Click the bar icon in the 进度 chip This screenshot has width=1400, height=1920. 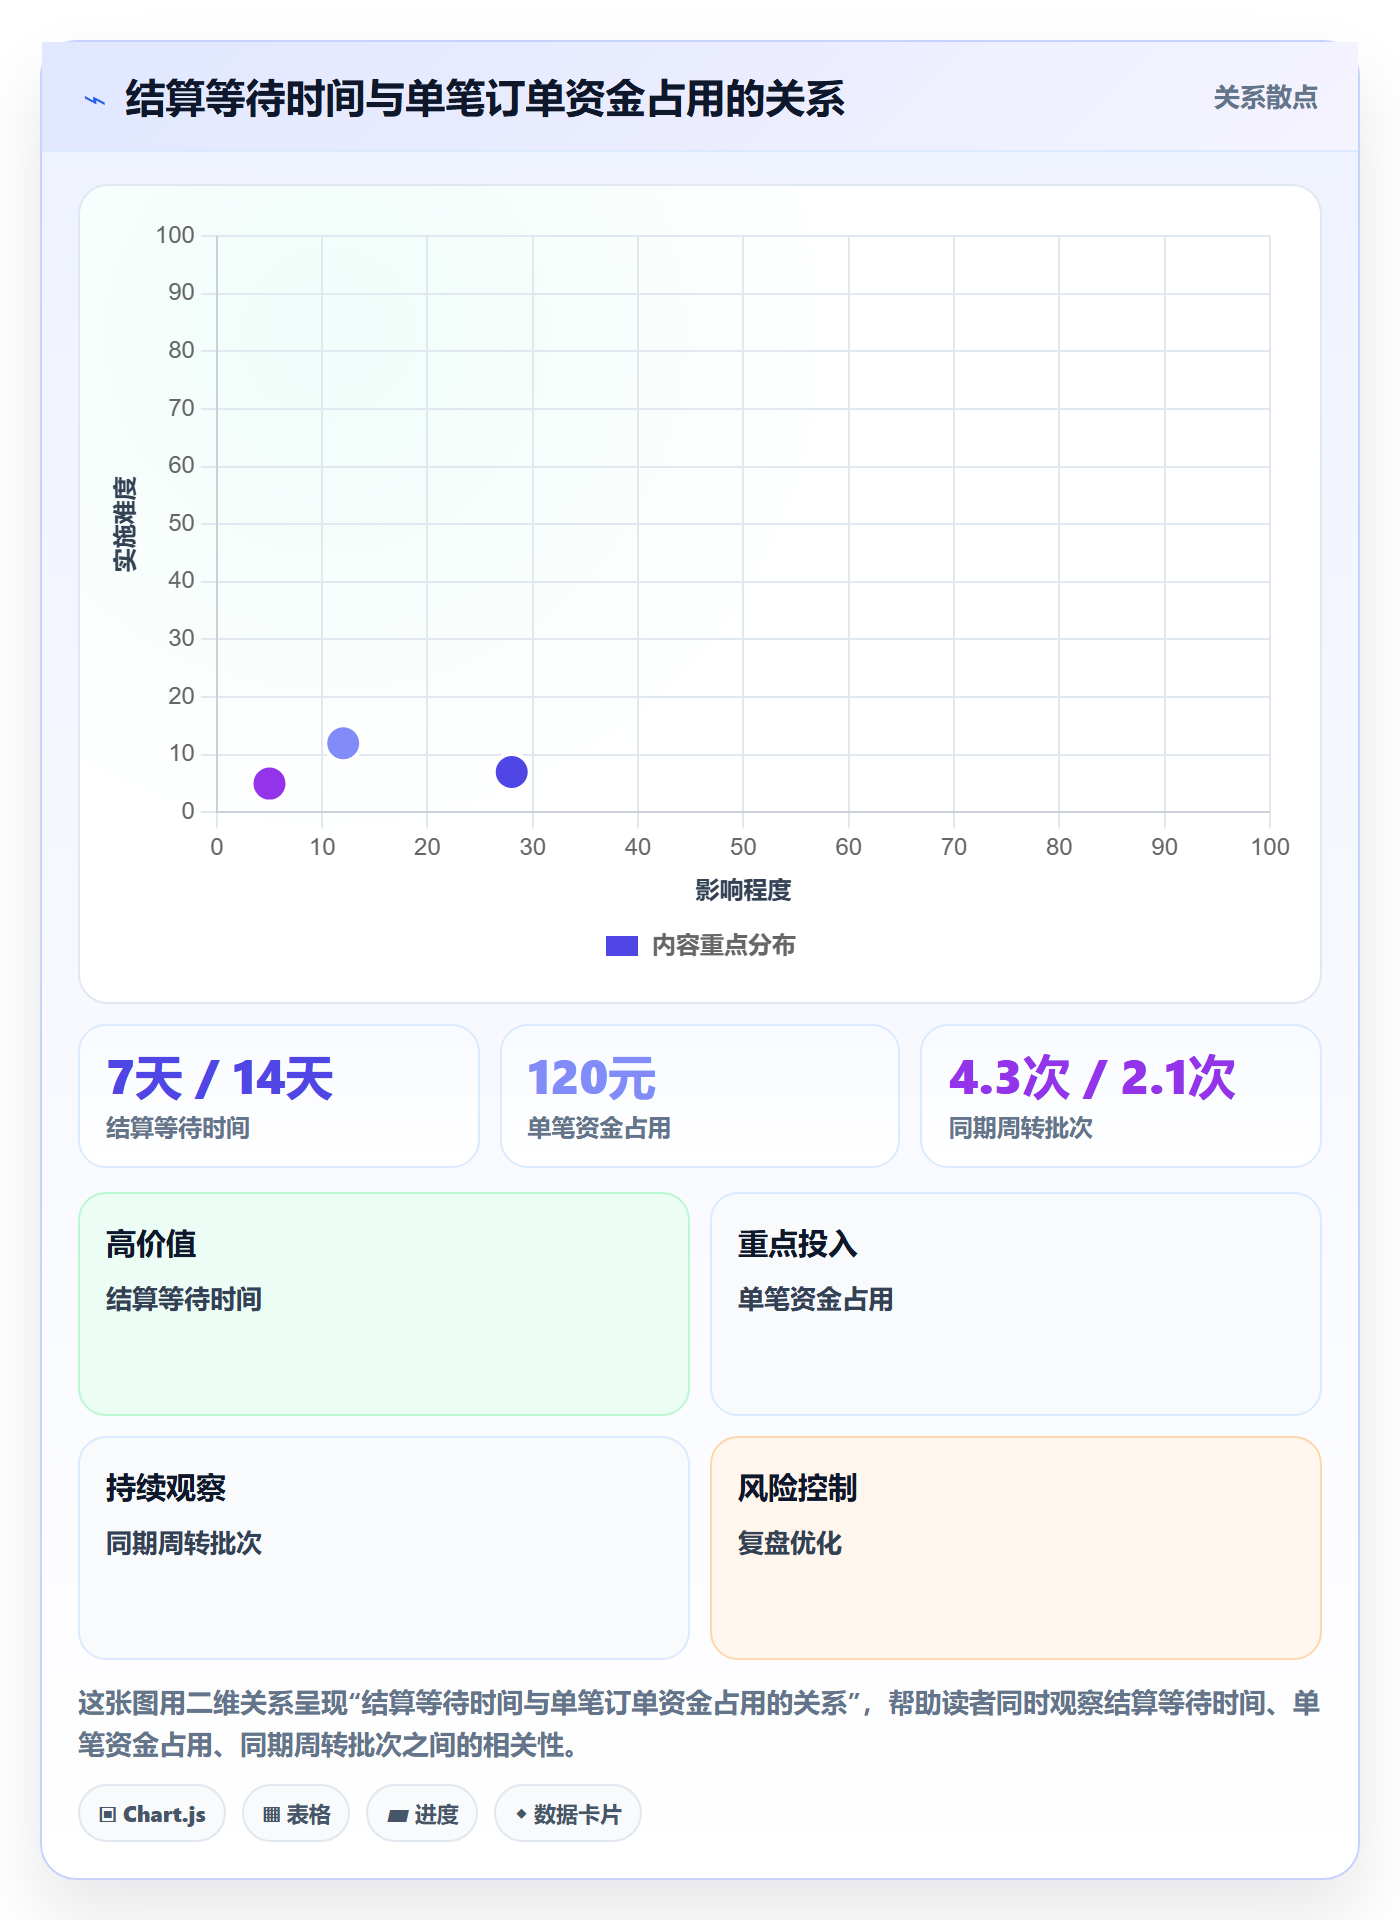398,1816
